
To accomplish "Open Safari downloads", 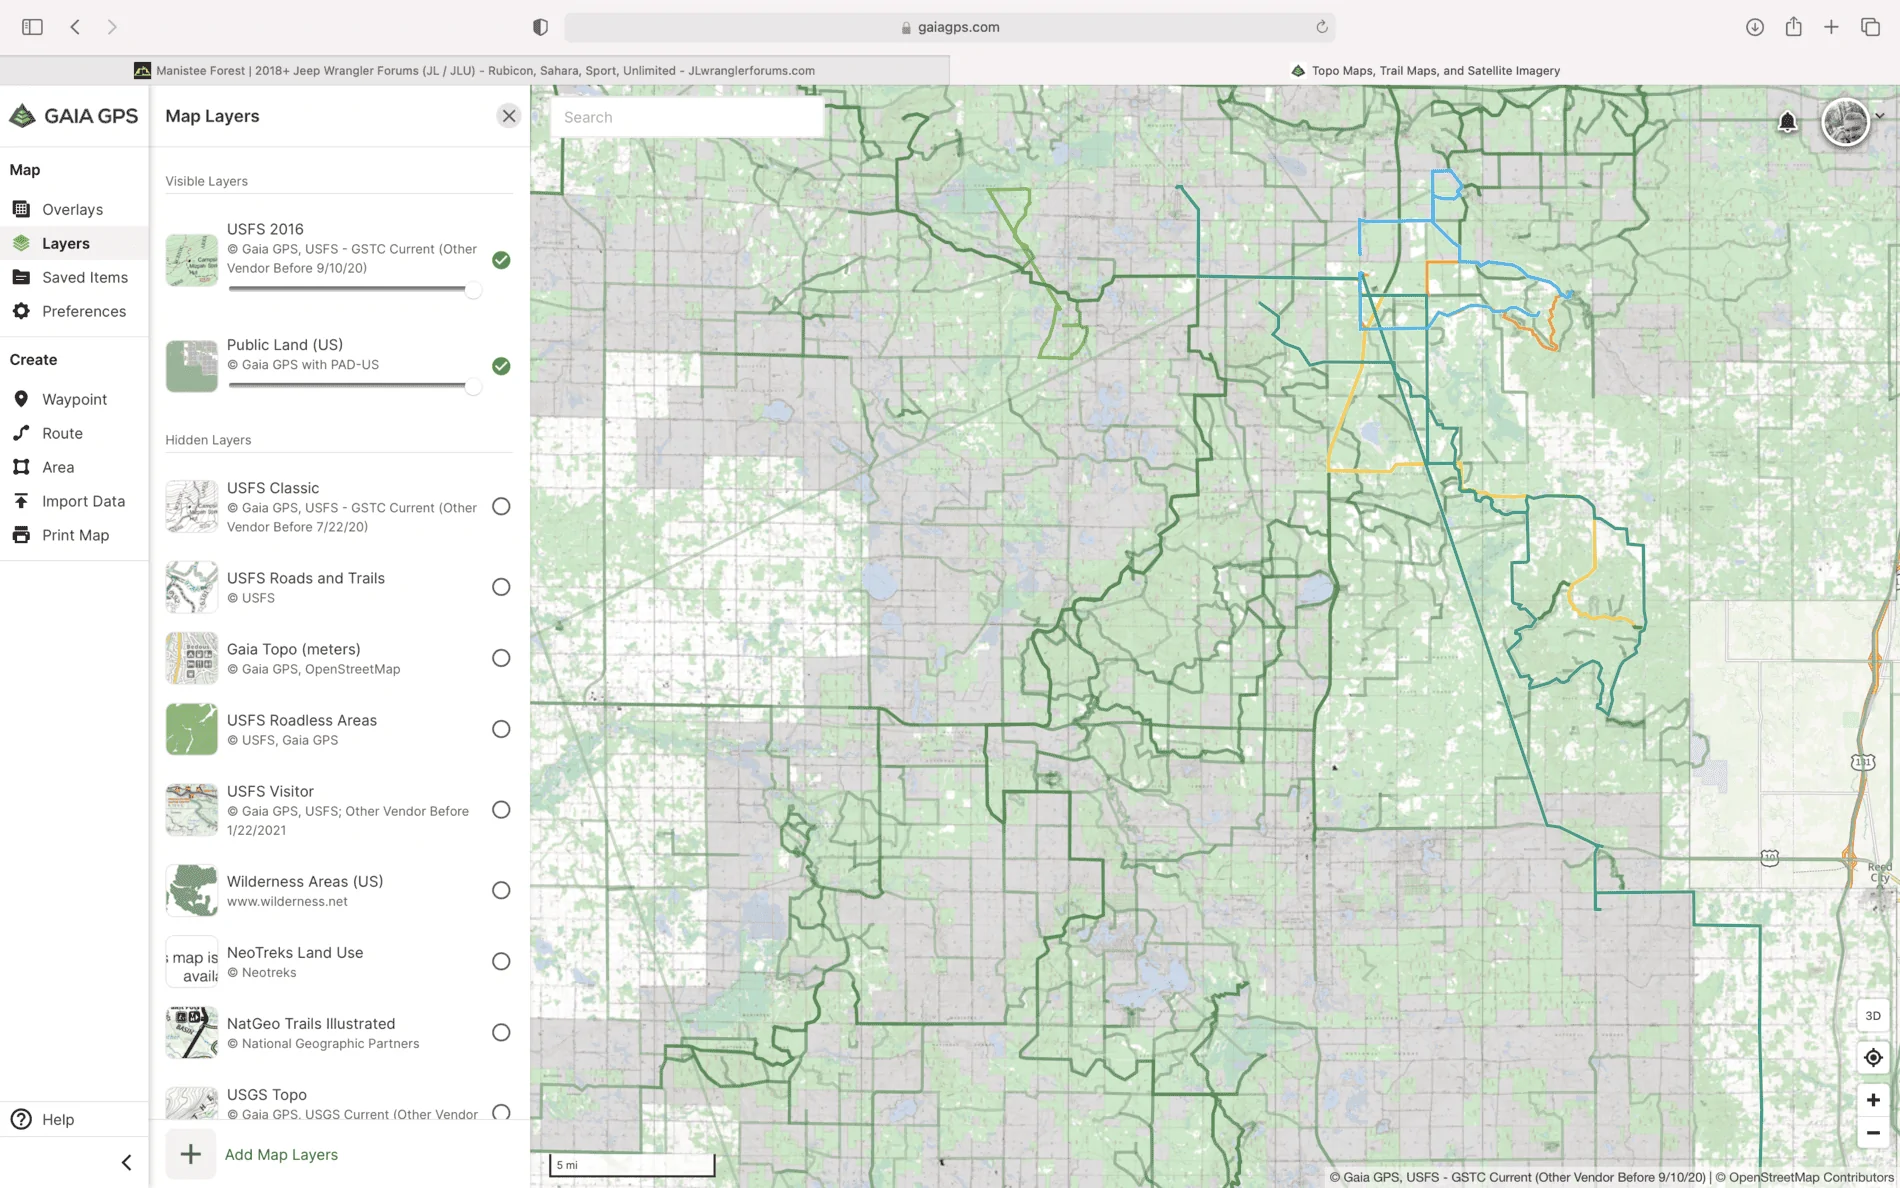I will click(x=1755, y=27).
